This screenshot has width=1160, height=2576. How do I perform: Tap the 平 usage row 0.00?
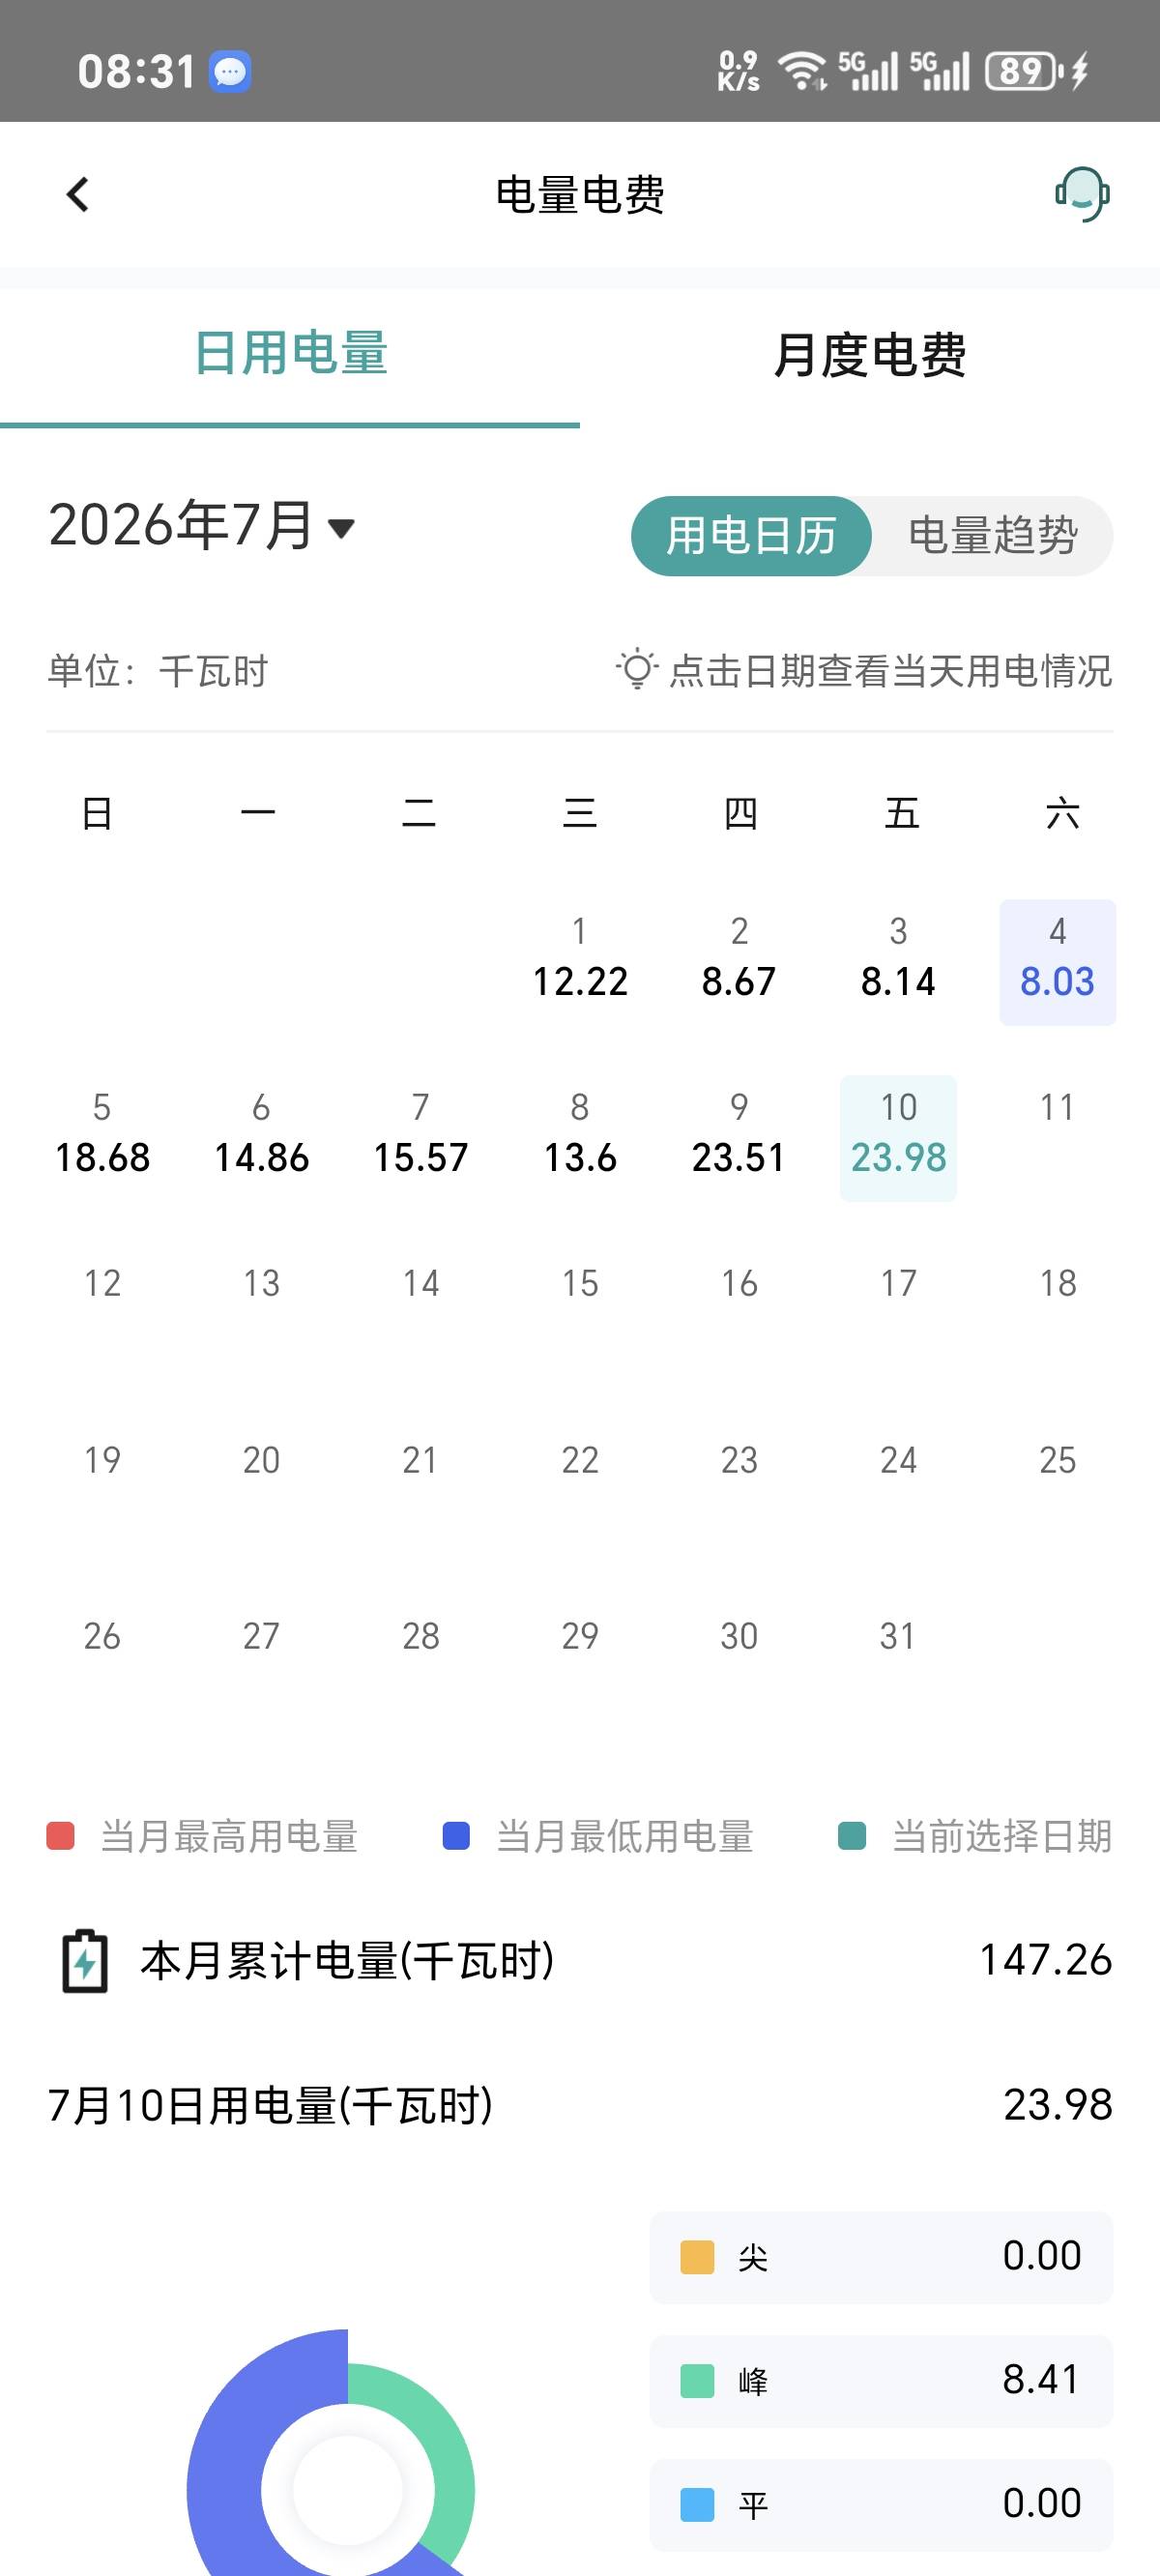click(x=881, y=2505)
